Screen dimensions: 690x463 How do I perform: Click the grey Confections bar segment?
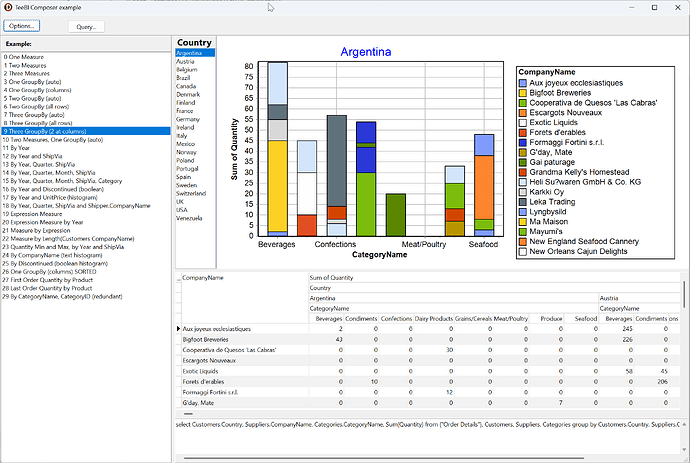337,161
